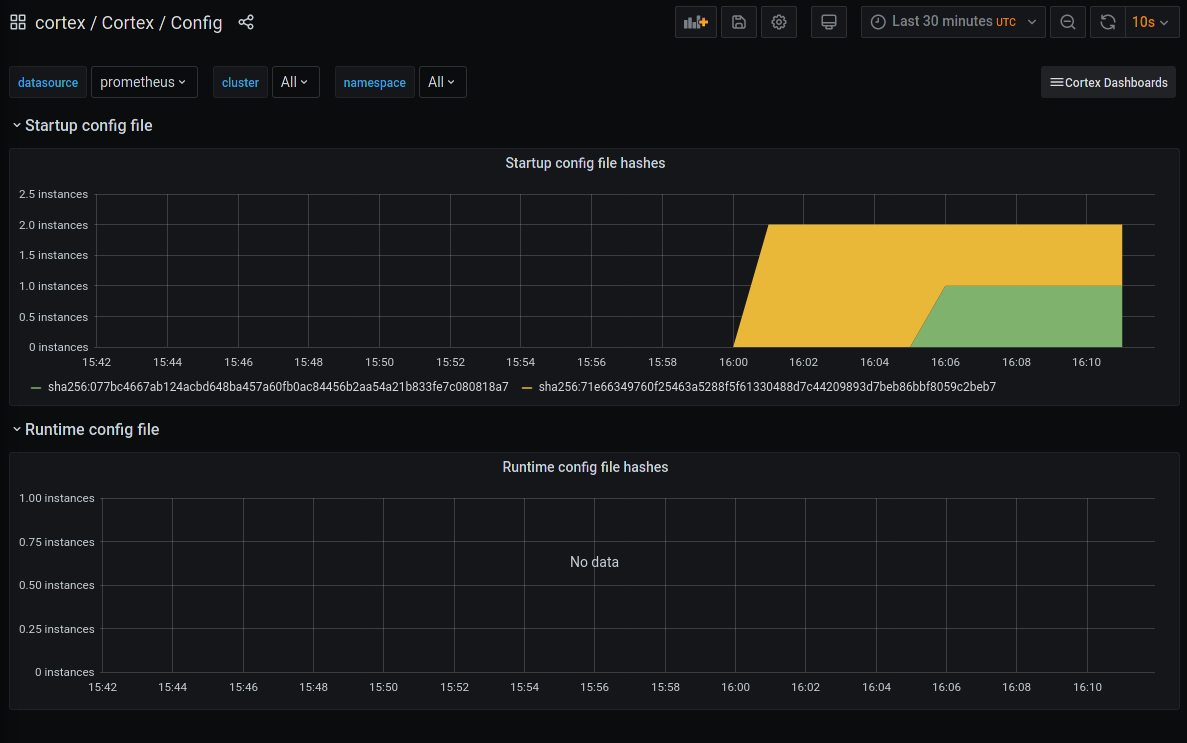Open the namespace All dropdown
1187x743 pixels.
point(442,82)
